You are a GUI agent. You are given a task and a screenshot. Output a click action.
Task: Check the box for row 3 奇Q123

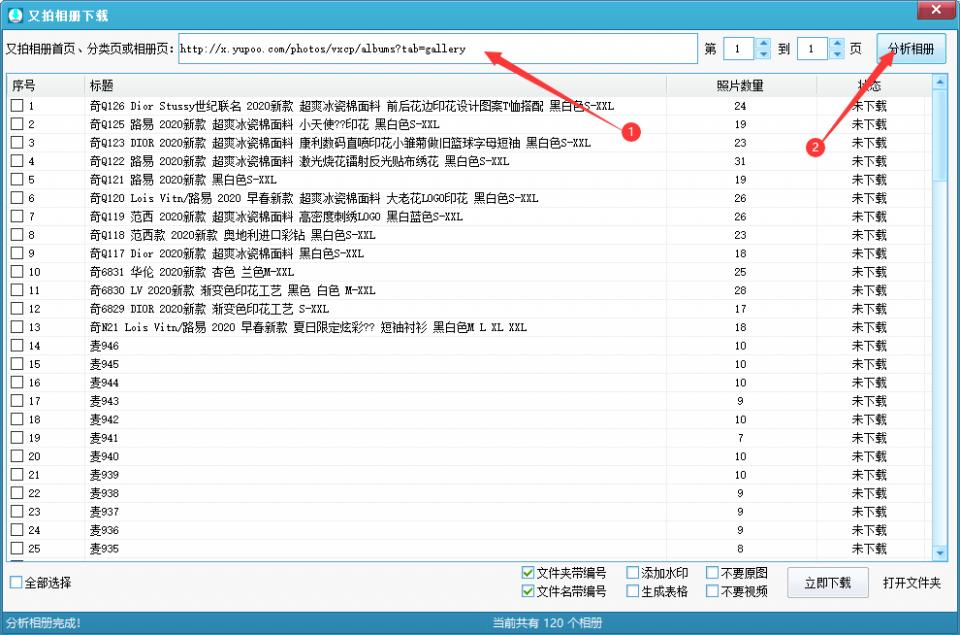pyautogui.click(x=17, y=142)
